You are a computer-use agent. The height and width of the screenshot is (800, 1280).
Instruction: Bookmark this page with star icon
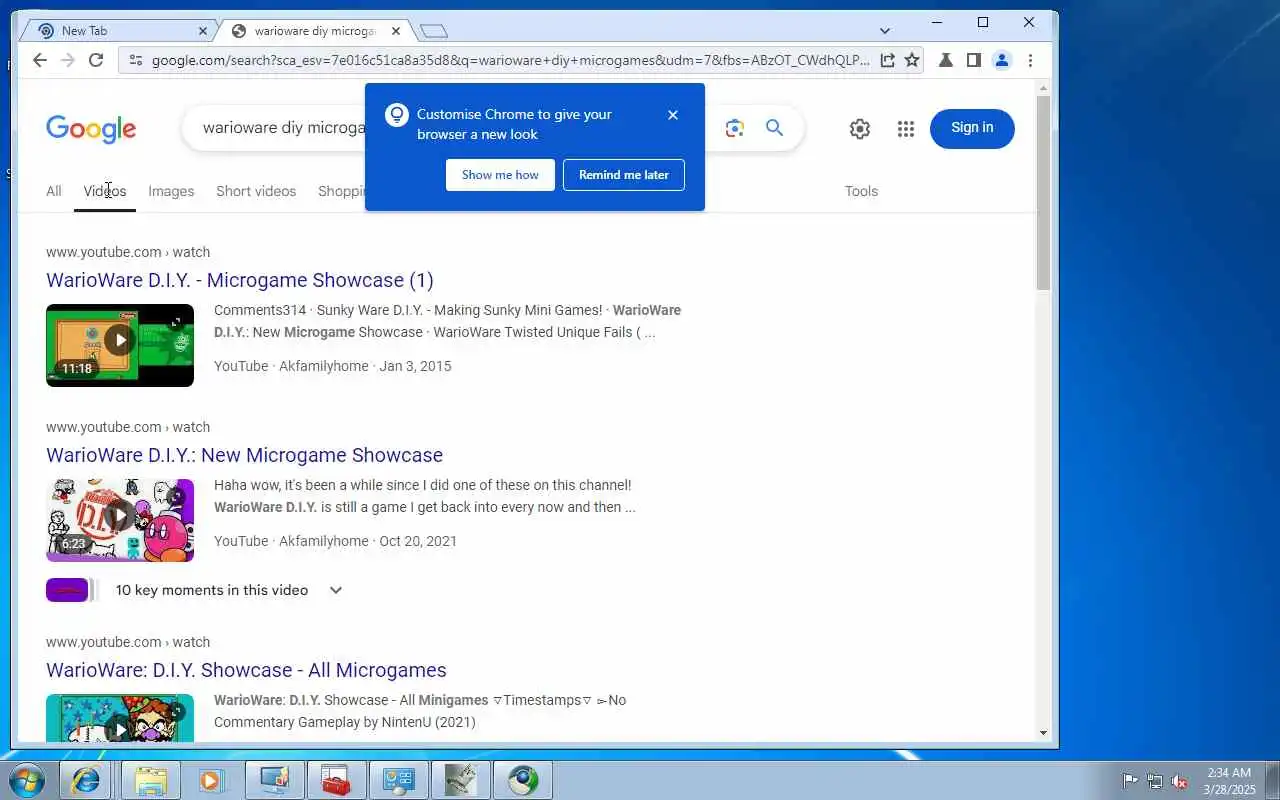pos(912,60)
